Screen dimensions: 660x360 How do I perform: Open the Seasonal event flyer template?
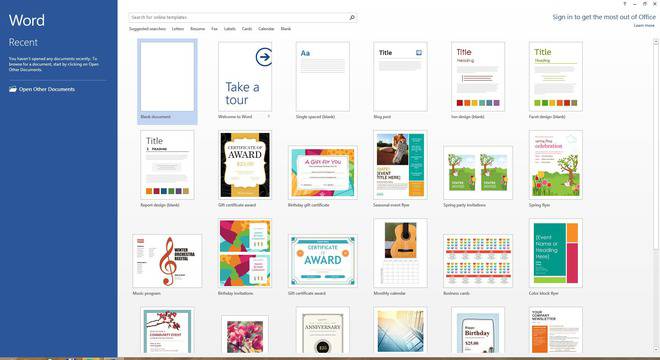[400, 165]
